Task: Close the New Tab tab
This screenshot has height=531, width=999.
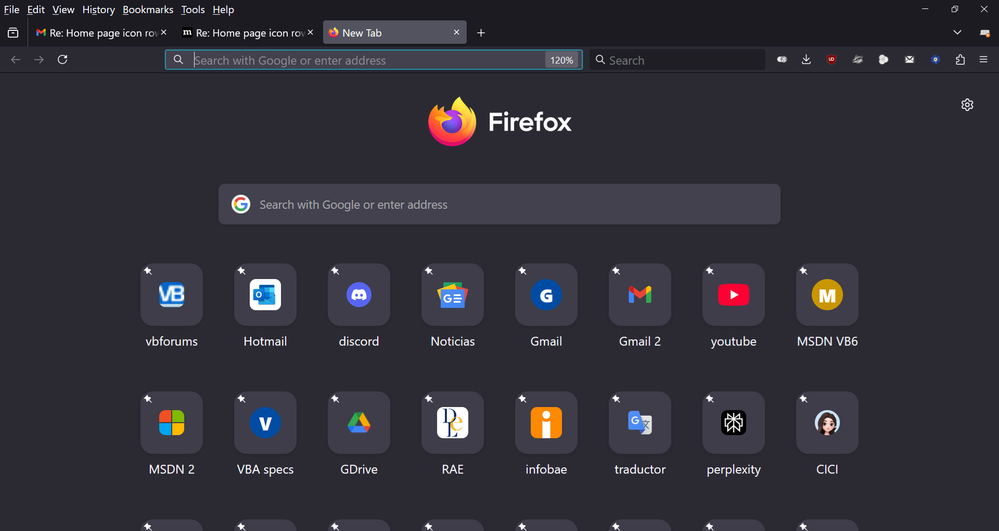Action: 456,33
